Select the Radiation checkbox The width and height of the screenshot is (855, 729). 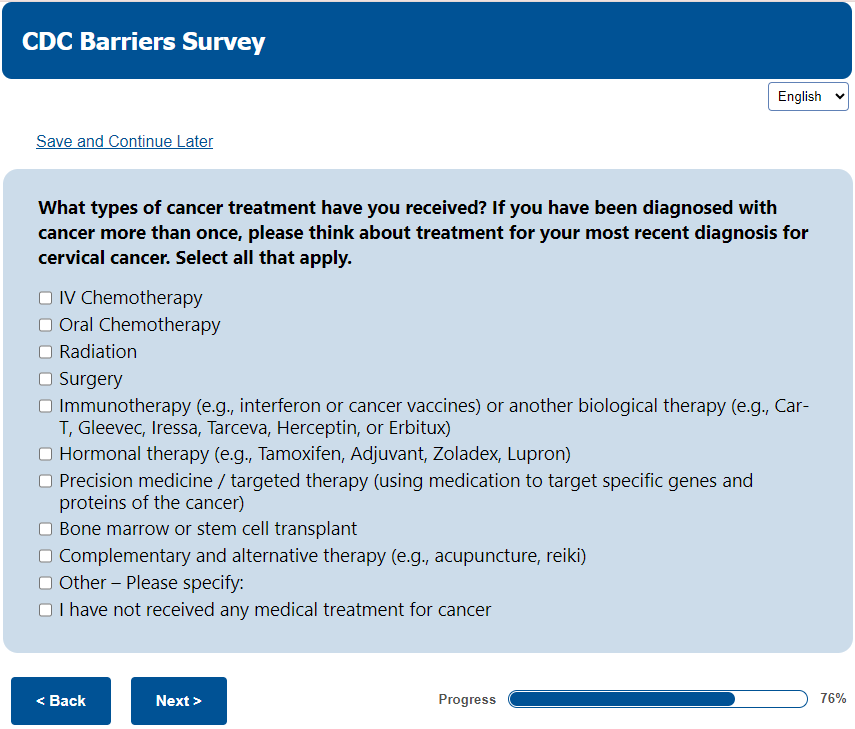45,352
